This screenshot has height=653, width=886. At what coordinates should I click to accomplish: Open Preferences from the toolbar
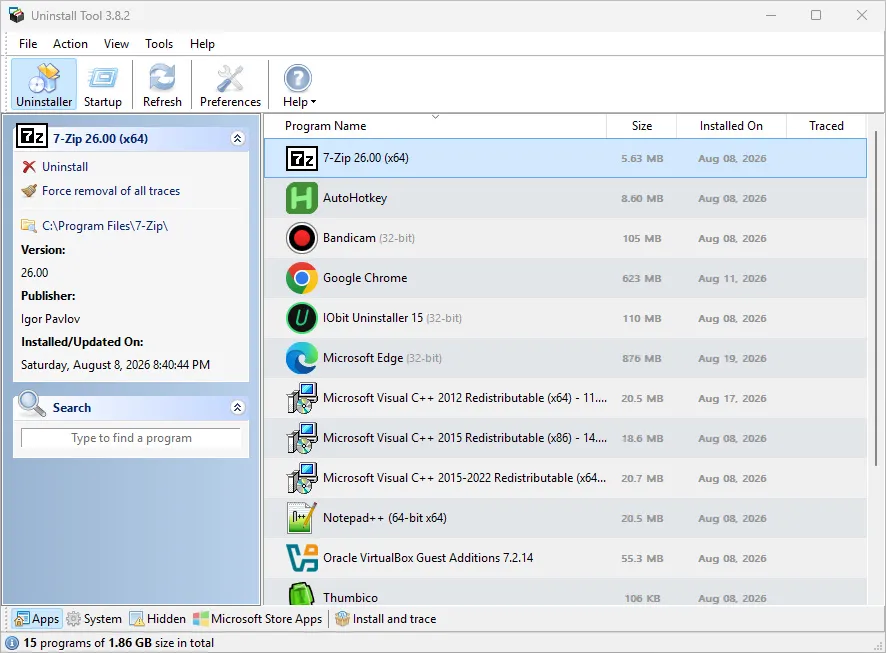[230, 85]
